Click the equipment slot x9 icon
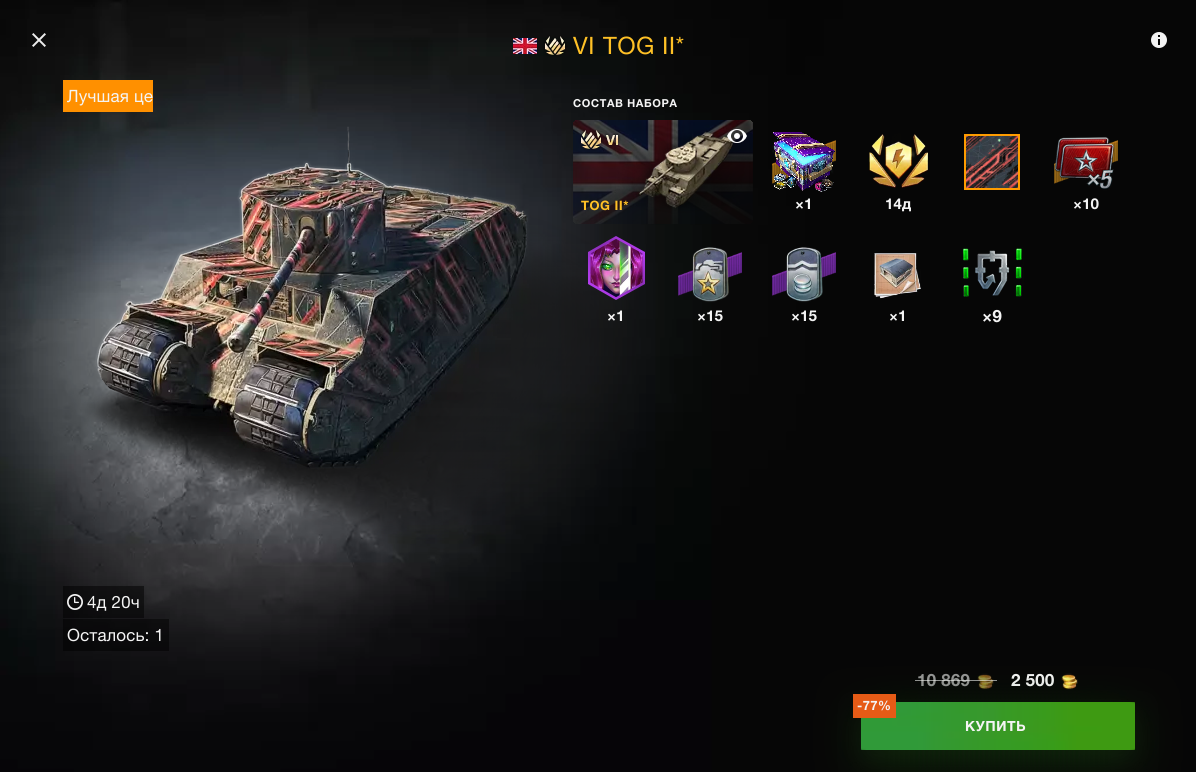 click(x=992, y=272)
